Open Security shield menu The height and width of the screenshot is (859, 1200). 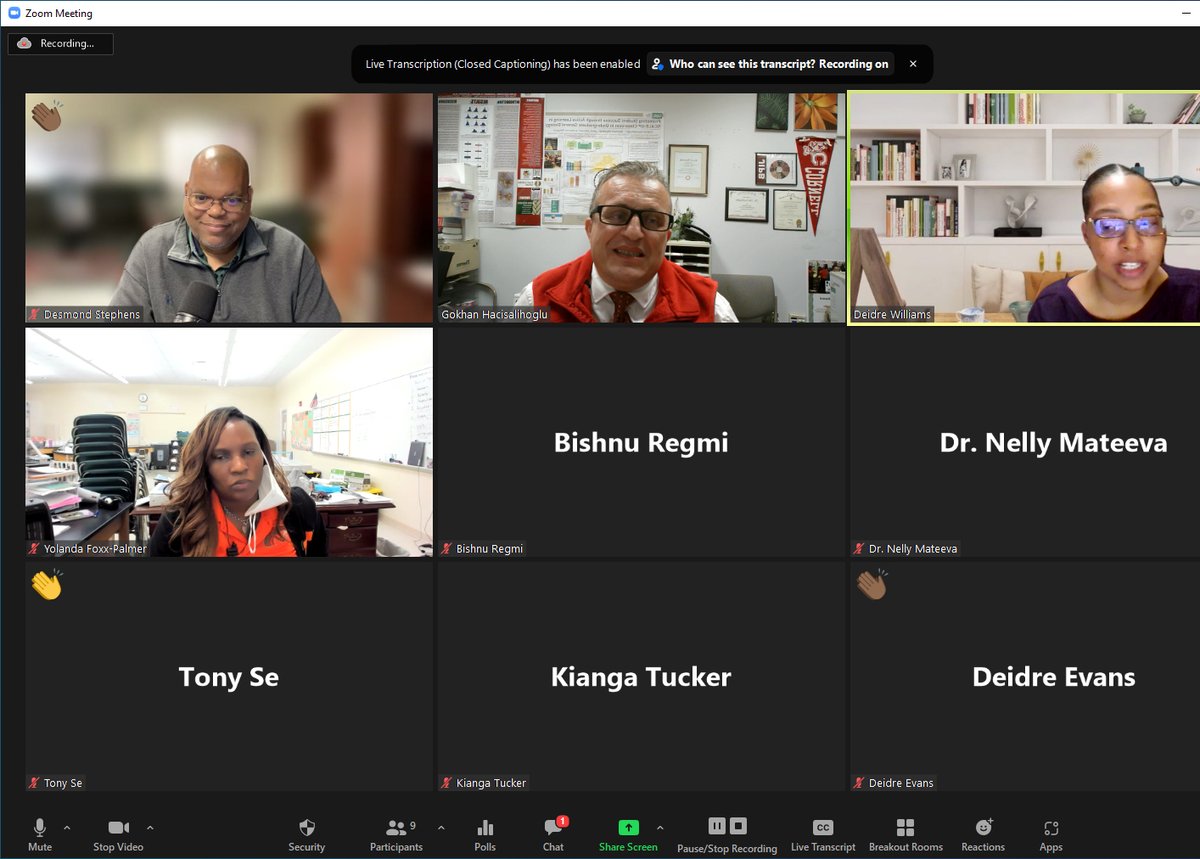[x=307, y=834]
